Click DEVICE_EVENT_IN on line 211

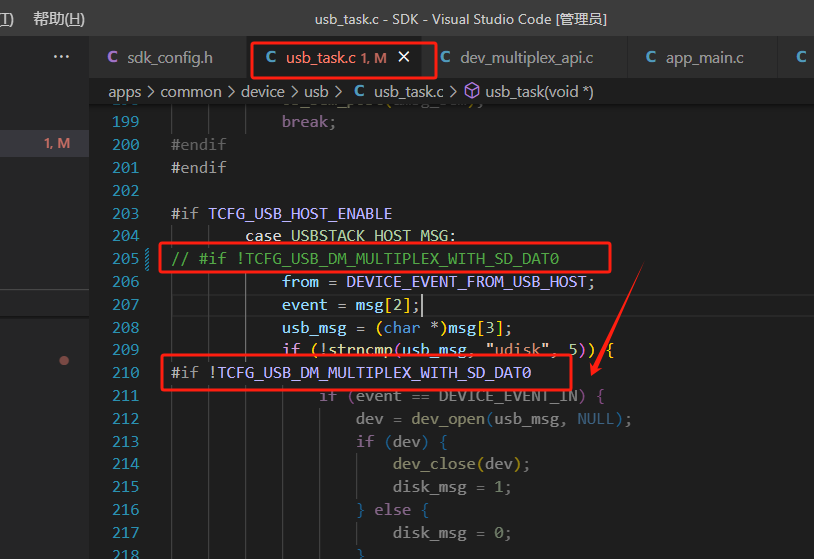[508, 396]
